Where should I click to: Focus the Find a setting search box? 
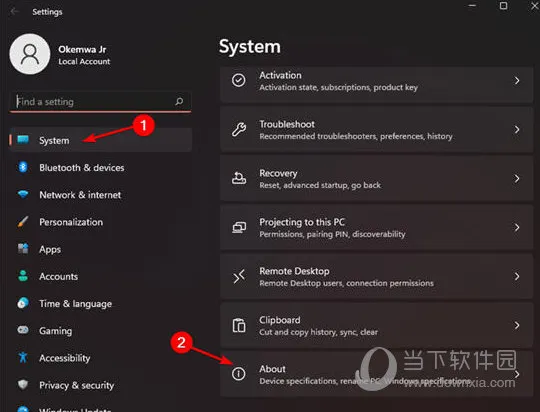click(x=100, y=102)
